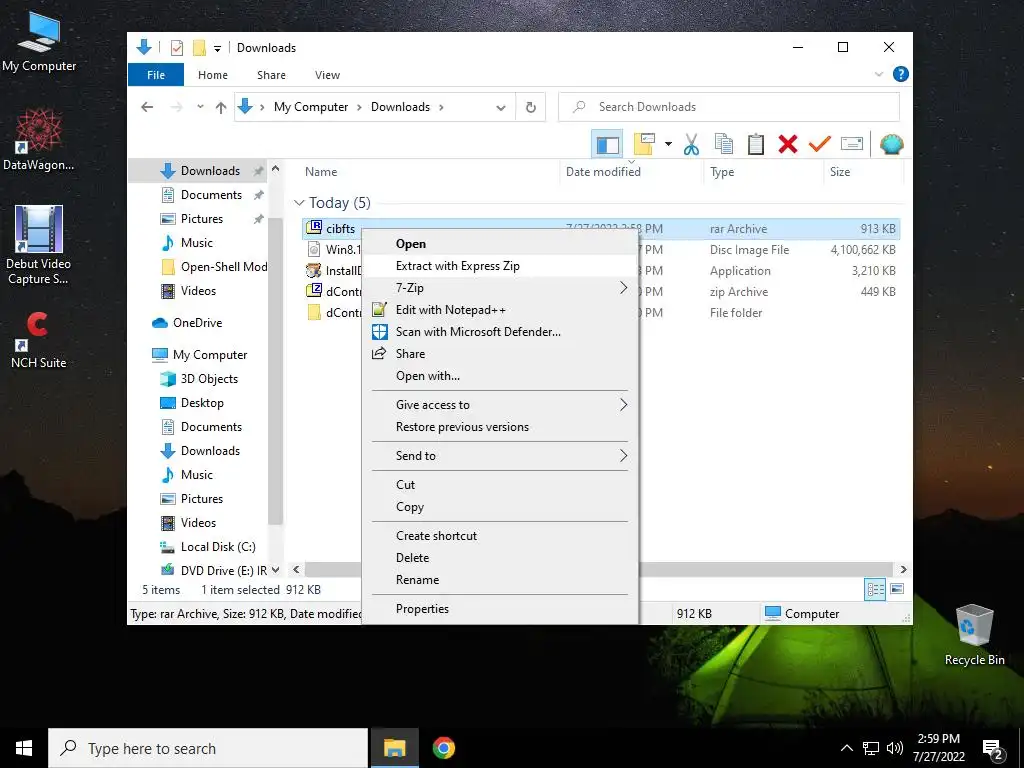The width and height of the screenshot is (1024, 768).
Task: Click the properties checkmark in title bar
Action: (176, 48)
